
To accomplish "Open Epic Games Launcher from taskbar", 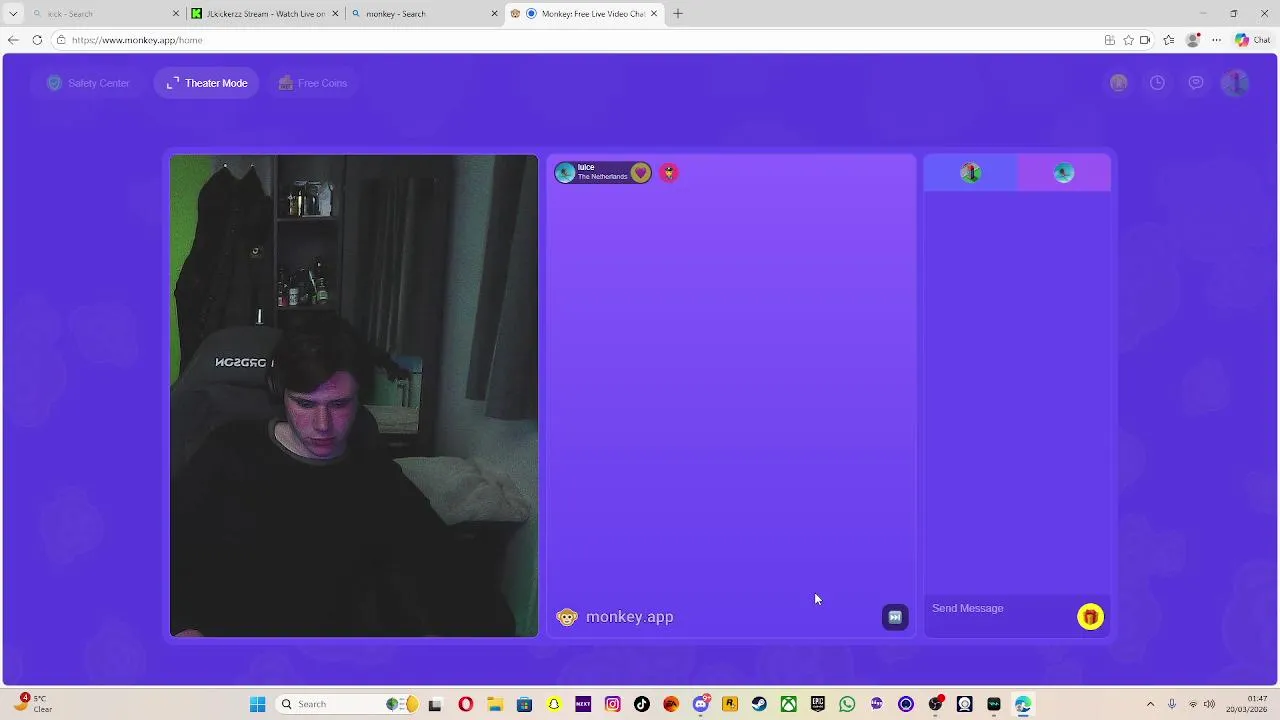I will tap(818, 704).
